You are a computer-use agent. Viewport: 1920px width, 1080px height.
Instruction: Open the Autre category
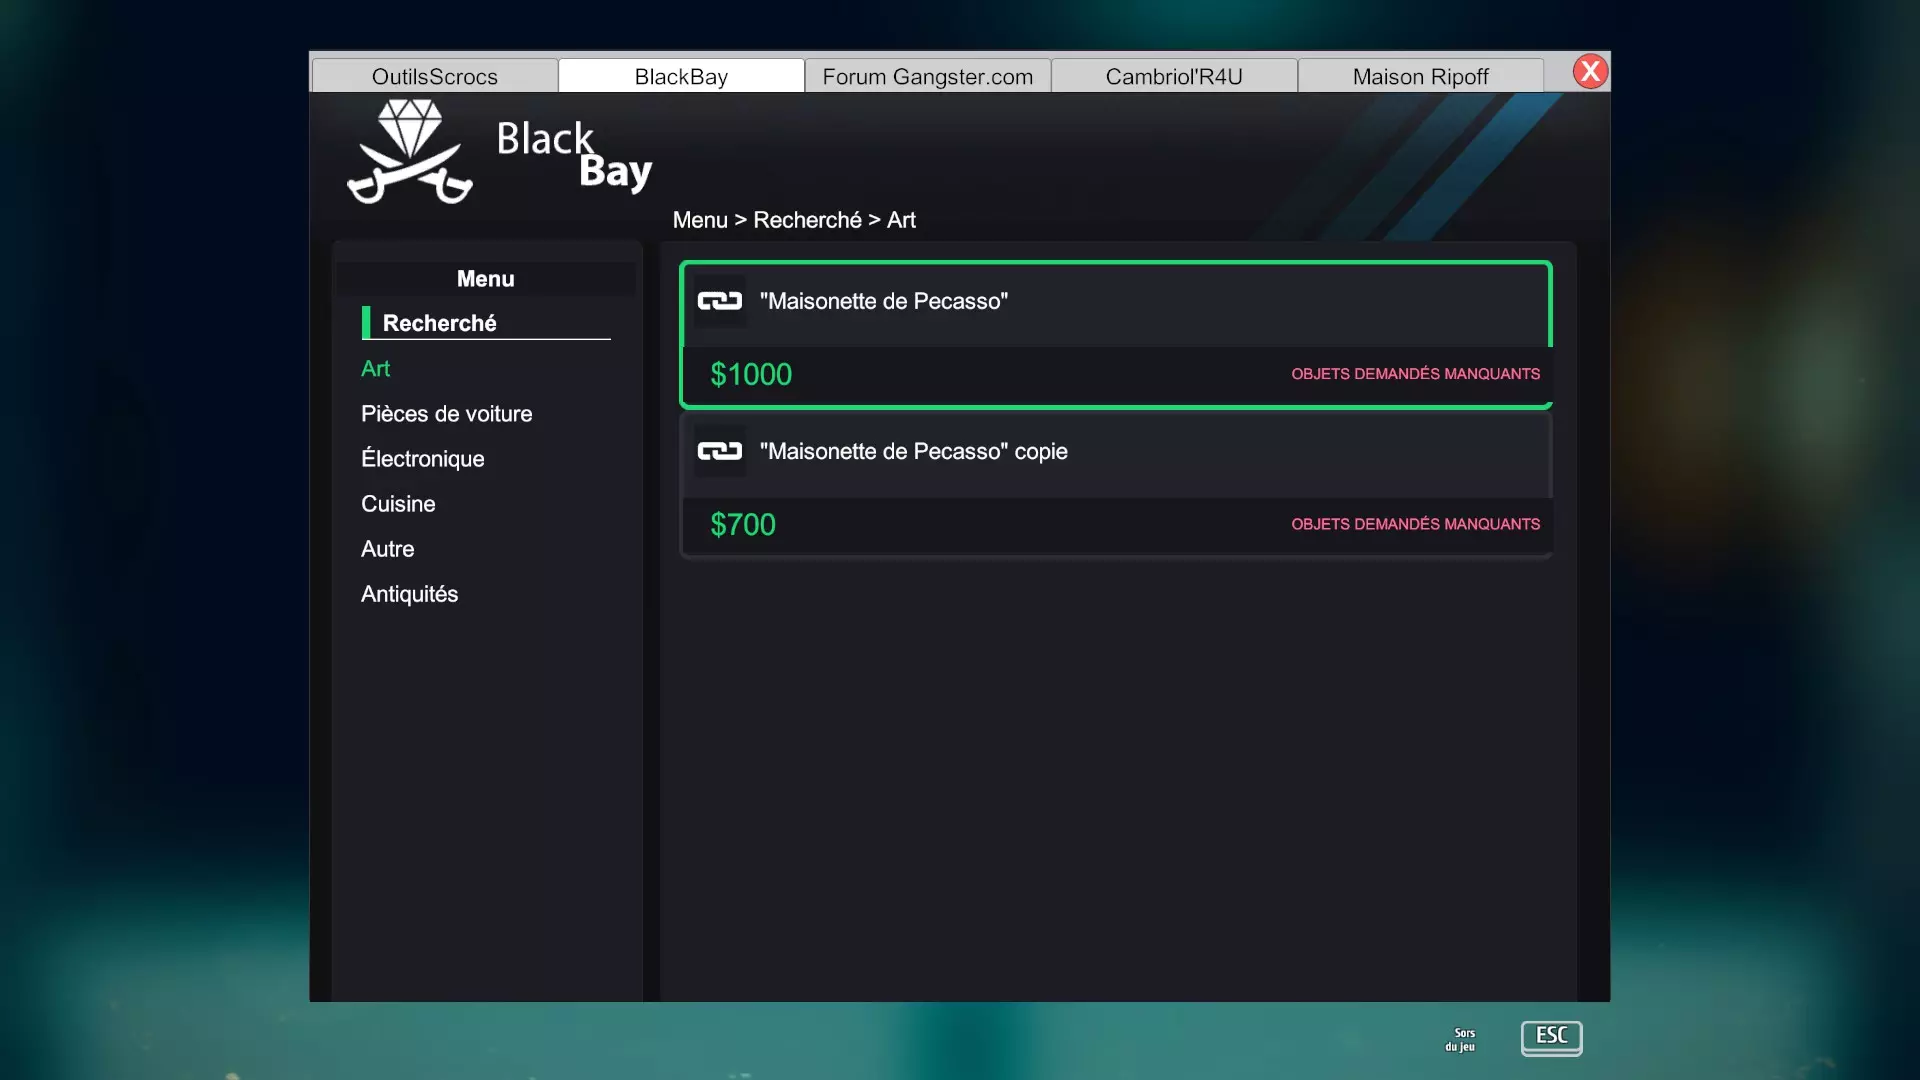click(x=388, y=549)
